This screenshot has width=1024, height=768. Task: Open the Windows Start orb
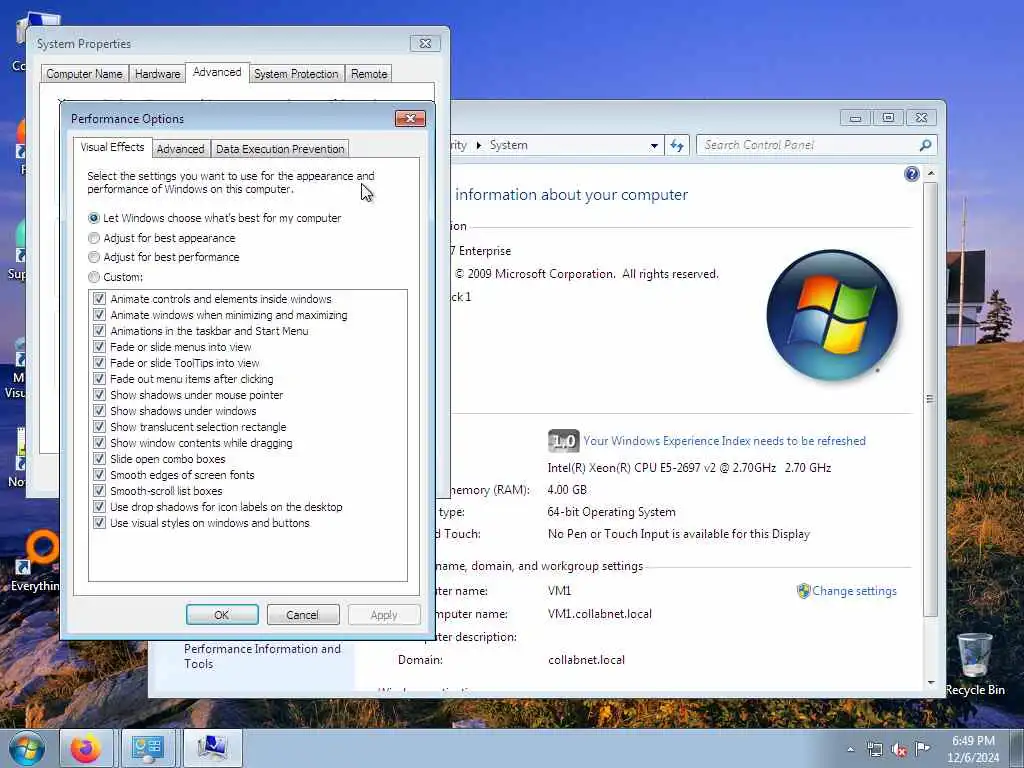[27, 749]
